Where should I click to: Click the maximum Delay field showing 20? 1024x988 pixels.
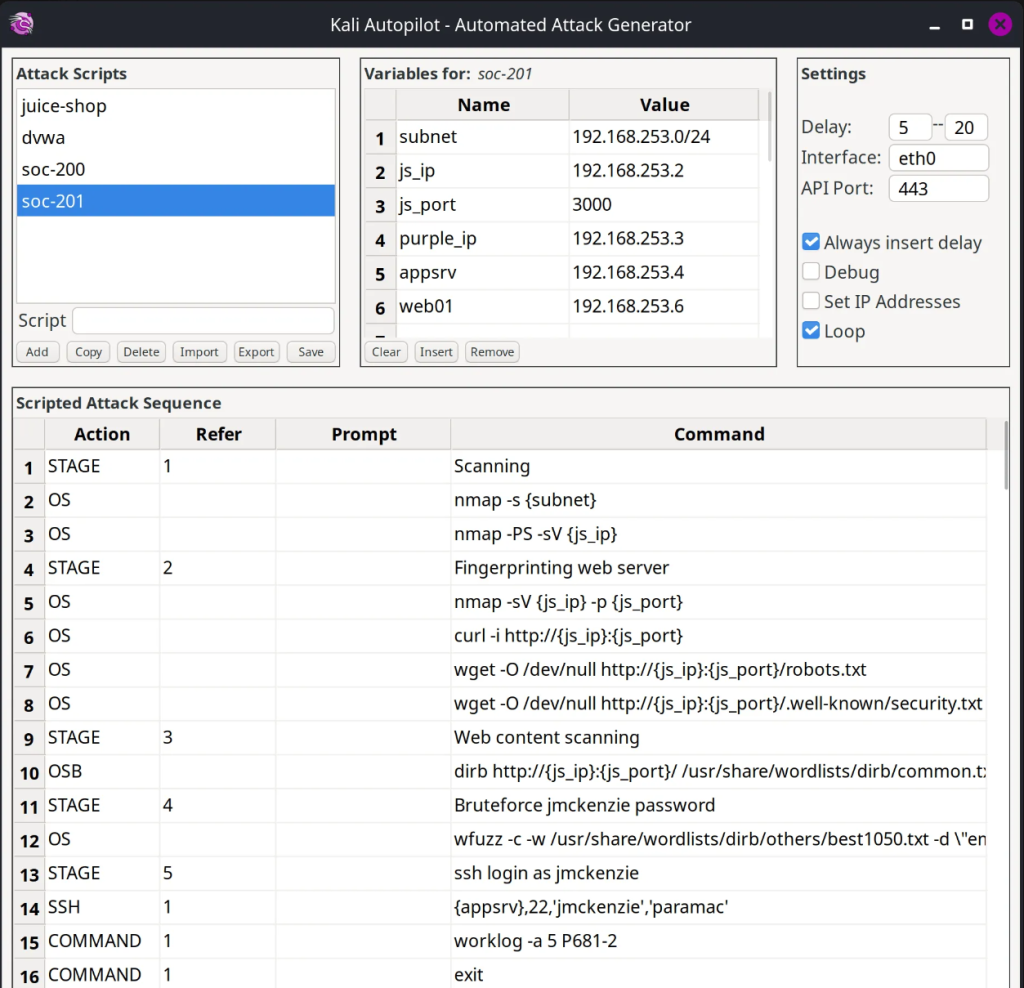tap(966, 127)
